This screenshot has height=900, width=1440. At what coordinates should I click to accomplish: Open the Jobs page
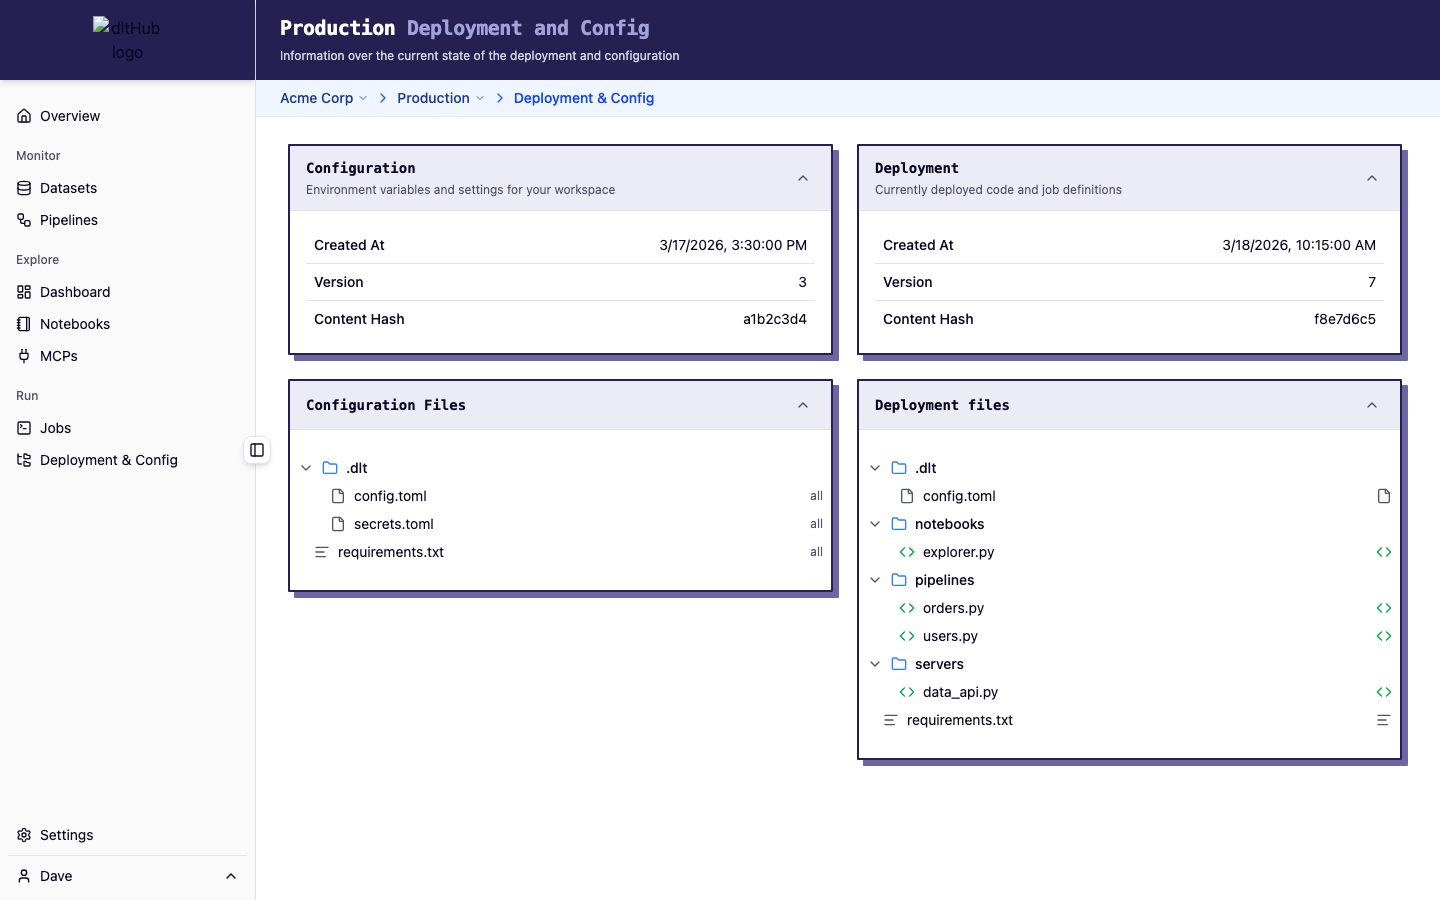point(127,428)
